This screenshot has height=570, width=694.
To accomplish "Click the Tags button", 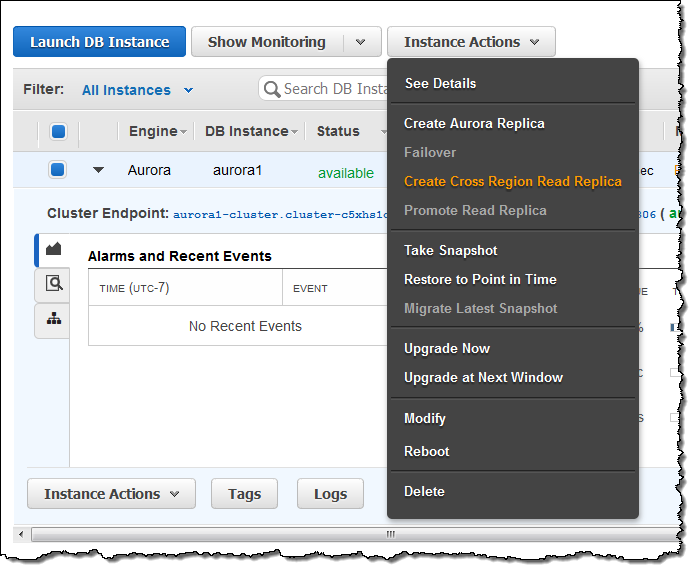I will click(244, 494).
